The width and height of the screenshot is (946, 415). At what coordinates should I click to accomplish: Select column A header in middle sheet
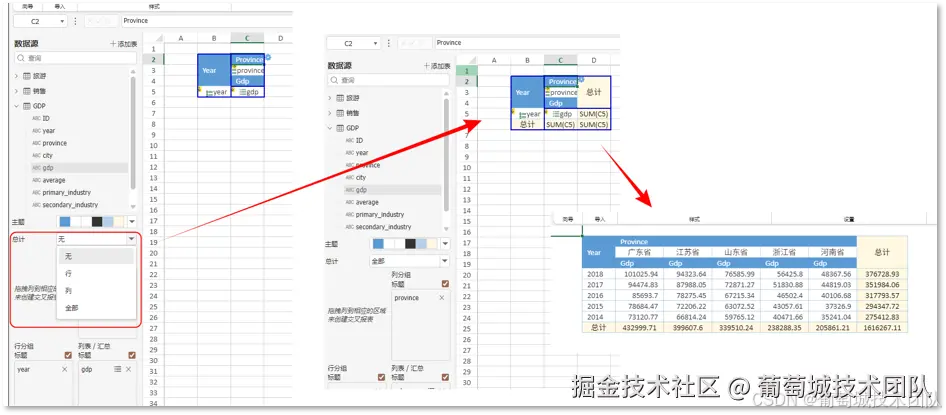pos(494,60)
